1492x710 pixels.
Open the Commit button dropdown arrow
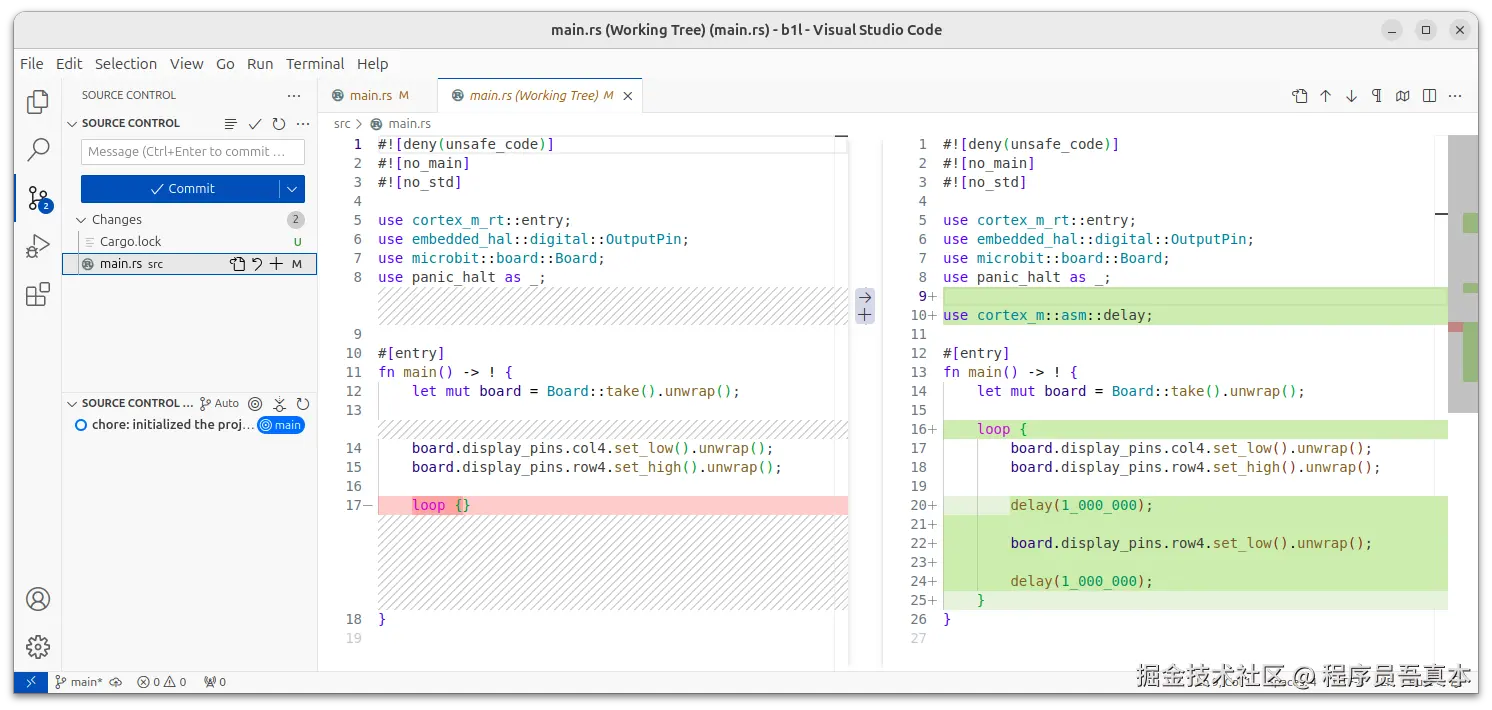(x=292, y=189)
